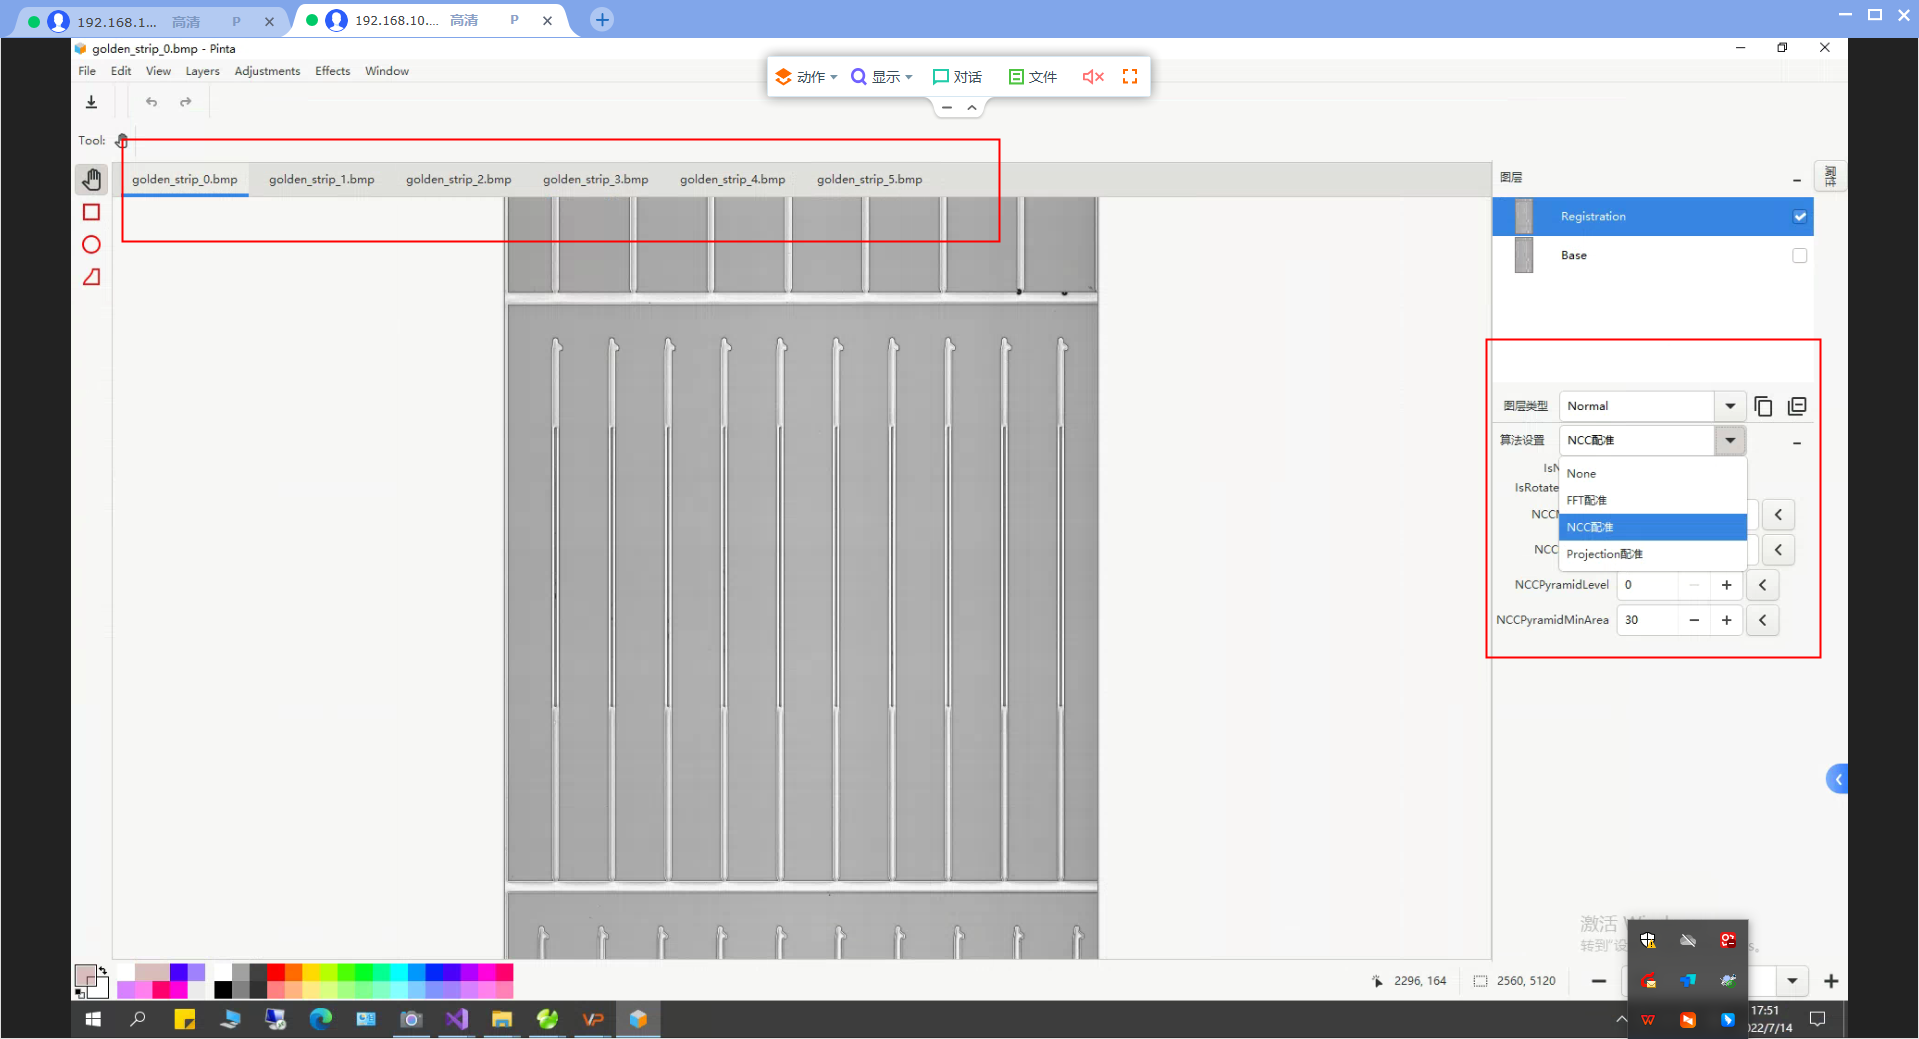Choose Projection配准 in algorithm list
The image size is (1919, 1039).
1652,554
